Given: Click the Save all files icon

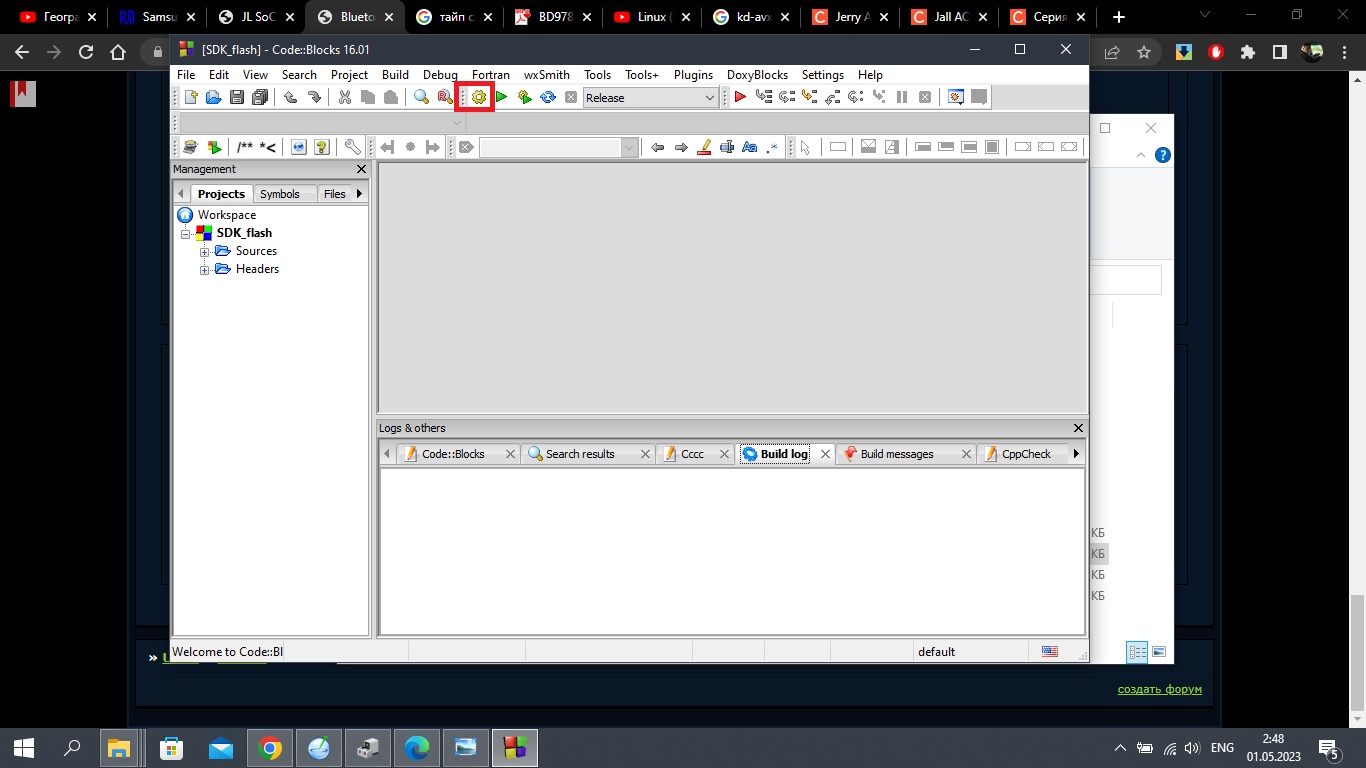Looking at the screenshot, I should pos(260,97).
